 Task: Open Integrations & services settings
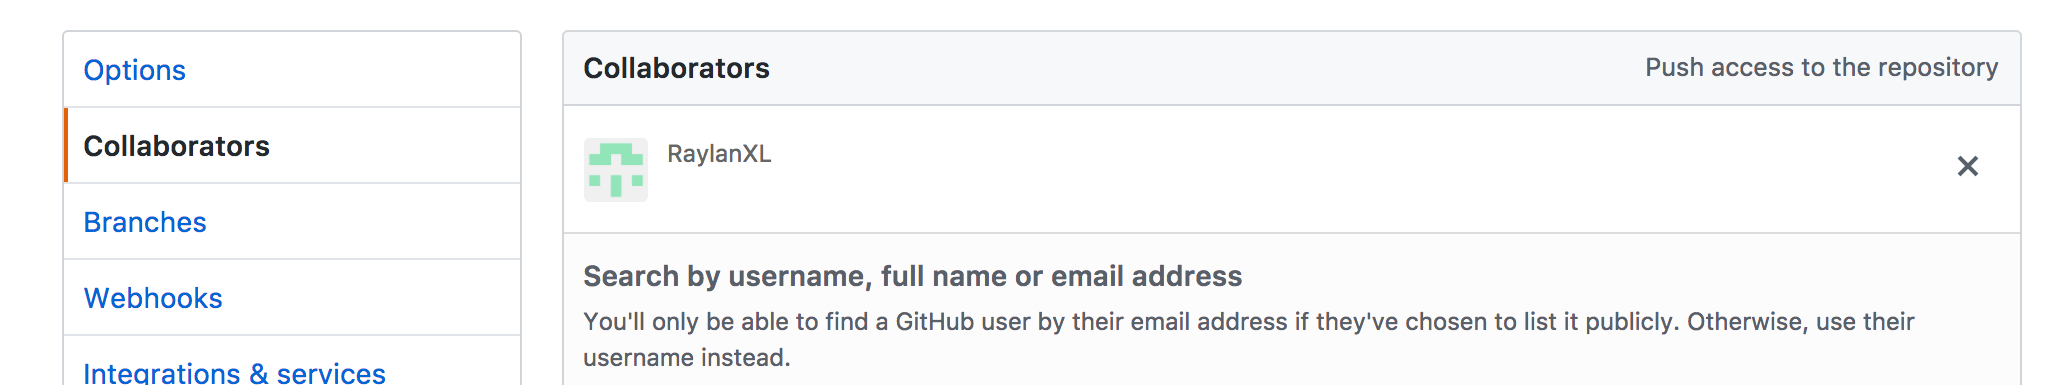tap(235, 372)
